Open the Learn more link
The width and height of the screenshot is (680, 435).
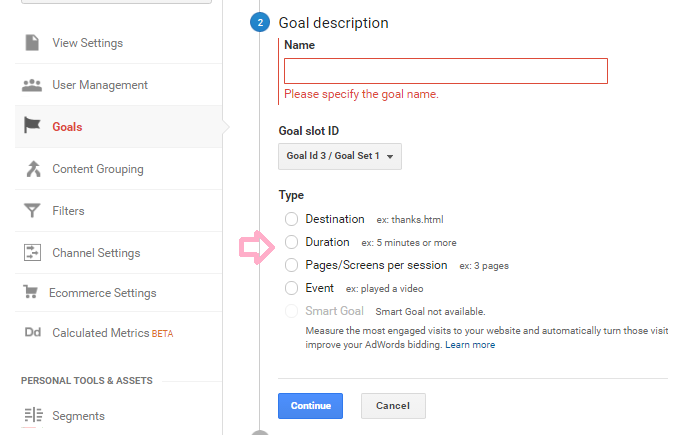(x=470, y=345)
